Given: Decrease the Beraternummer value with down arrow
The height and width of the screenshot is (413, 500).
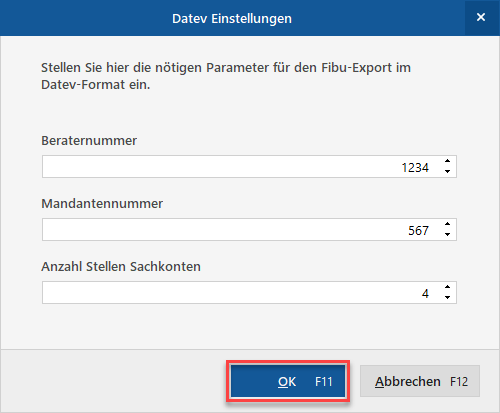Looking at the screenshot, I should point(447,171).
